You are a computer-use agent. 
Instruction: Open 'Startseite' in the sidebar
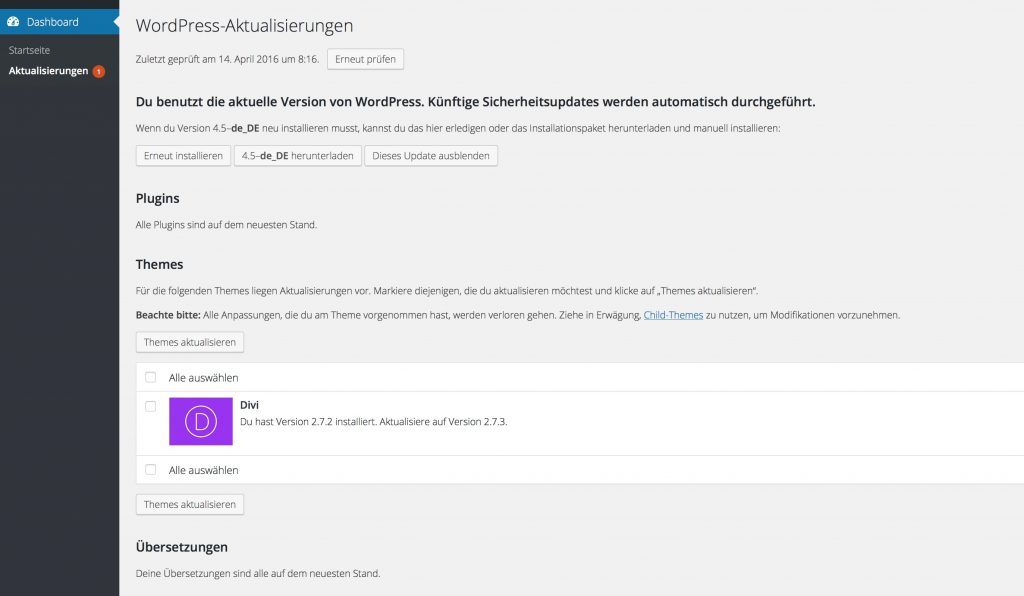(x=28, y=49)
